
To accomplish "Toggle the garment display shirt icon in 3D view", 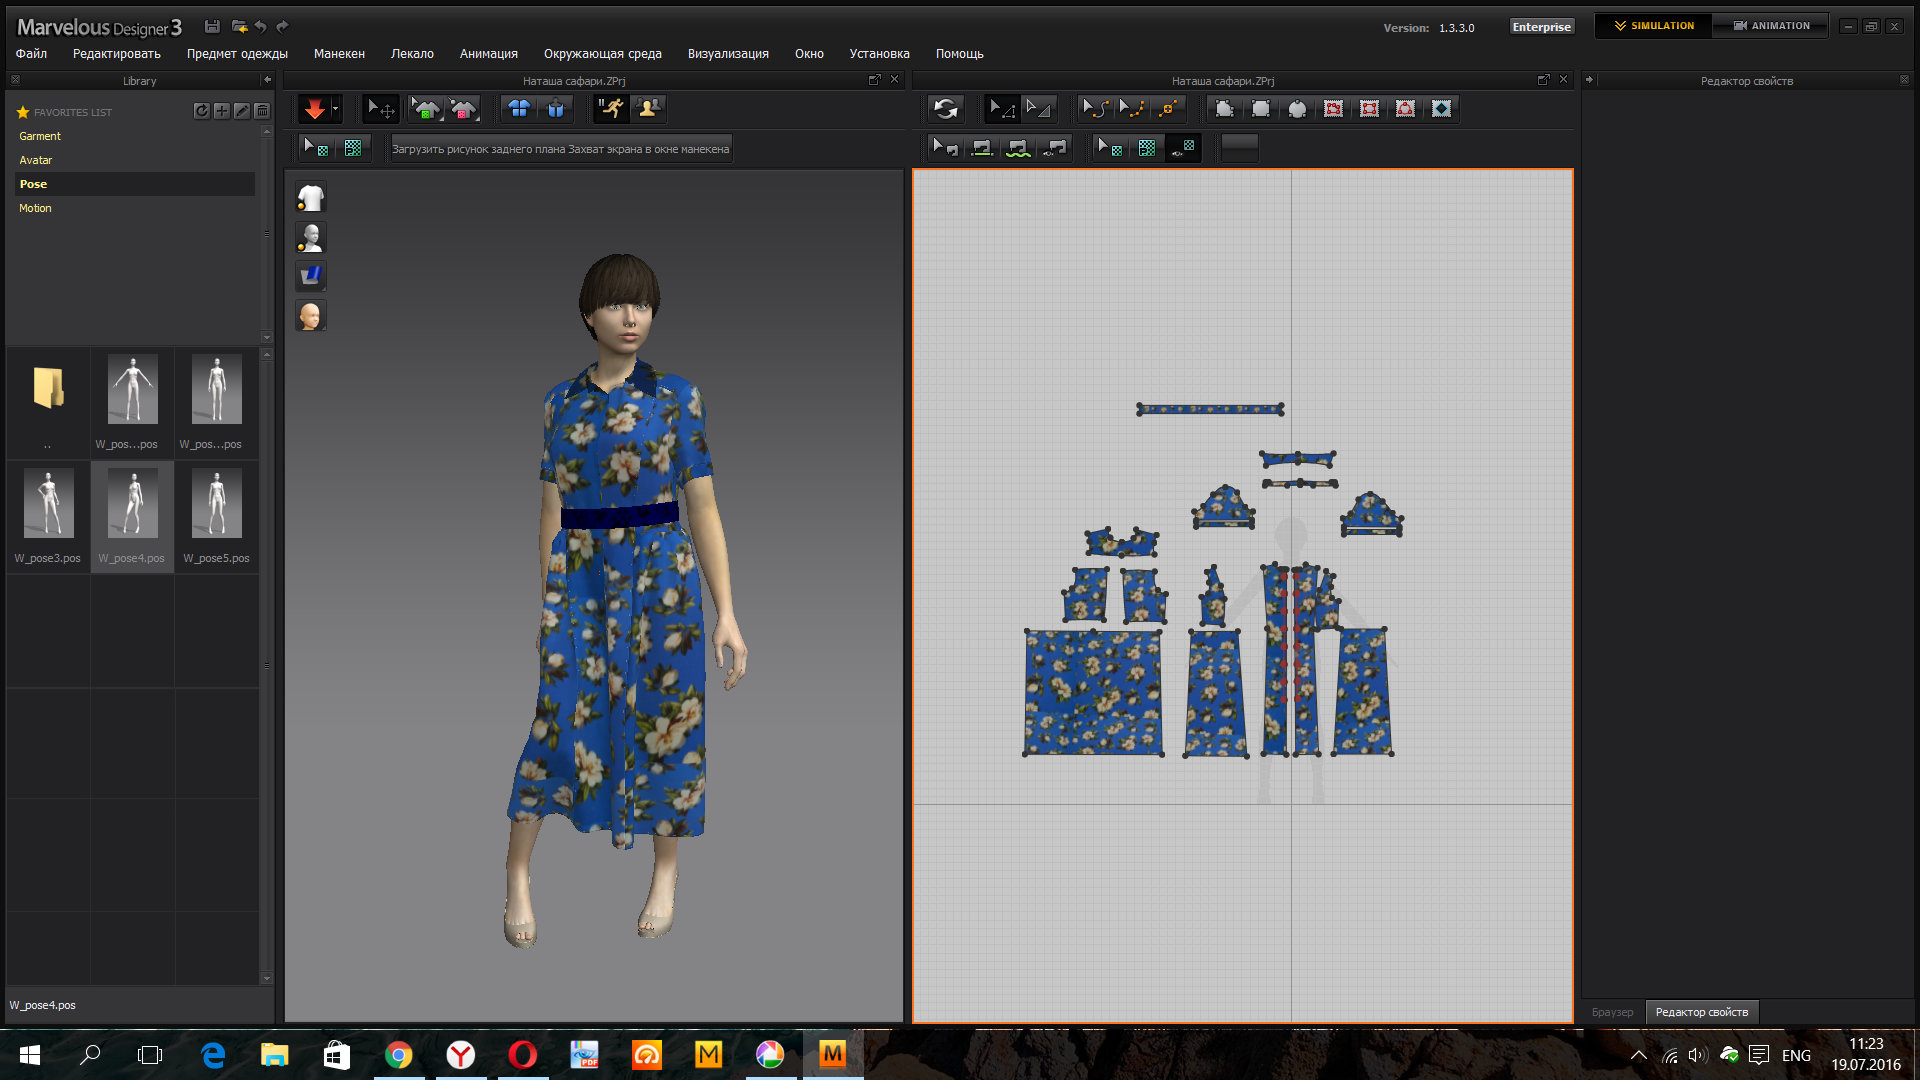I will (310, 198).
